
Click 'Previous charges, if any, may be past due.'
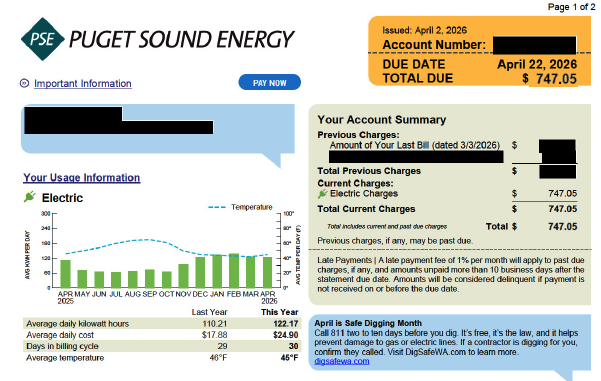[395, 241]
